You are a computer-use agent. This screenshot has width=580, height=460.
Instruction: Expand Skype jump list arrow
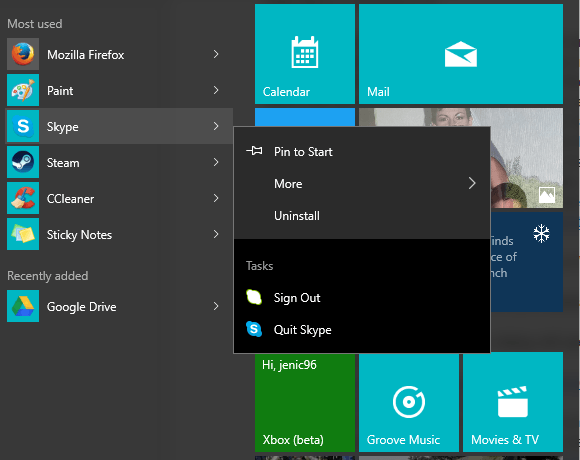pos(216,126)
